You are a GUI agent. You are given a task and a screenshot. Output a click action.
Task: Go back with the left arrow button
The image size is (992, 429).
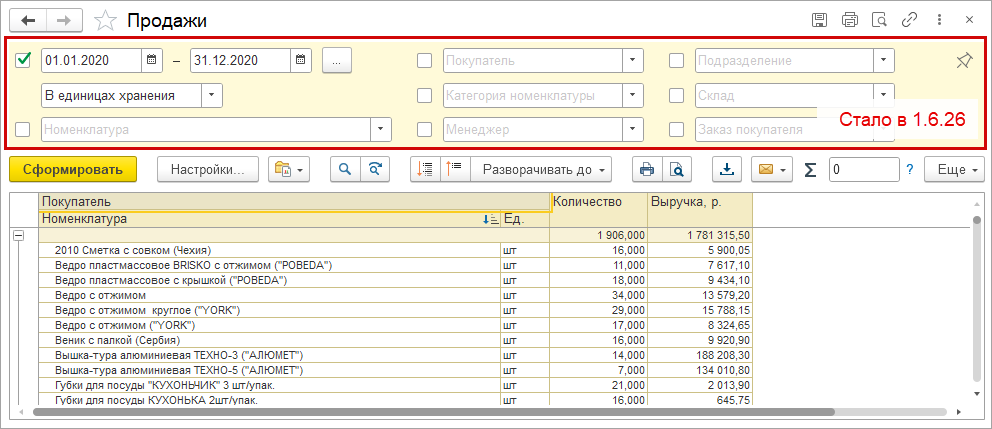pyautogui.click(x=28, y=20)
